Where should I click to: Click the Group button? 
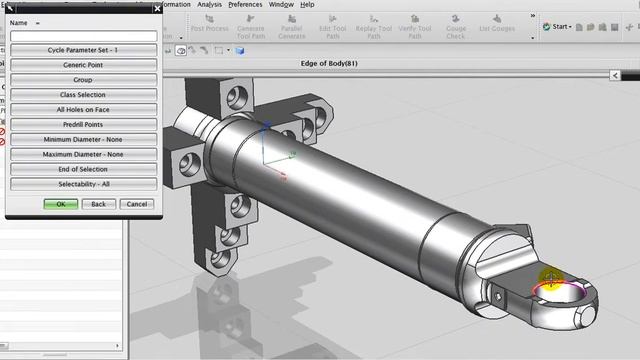[x=83, y=80]
